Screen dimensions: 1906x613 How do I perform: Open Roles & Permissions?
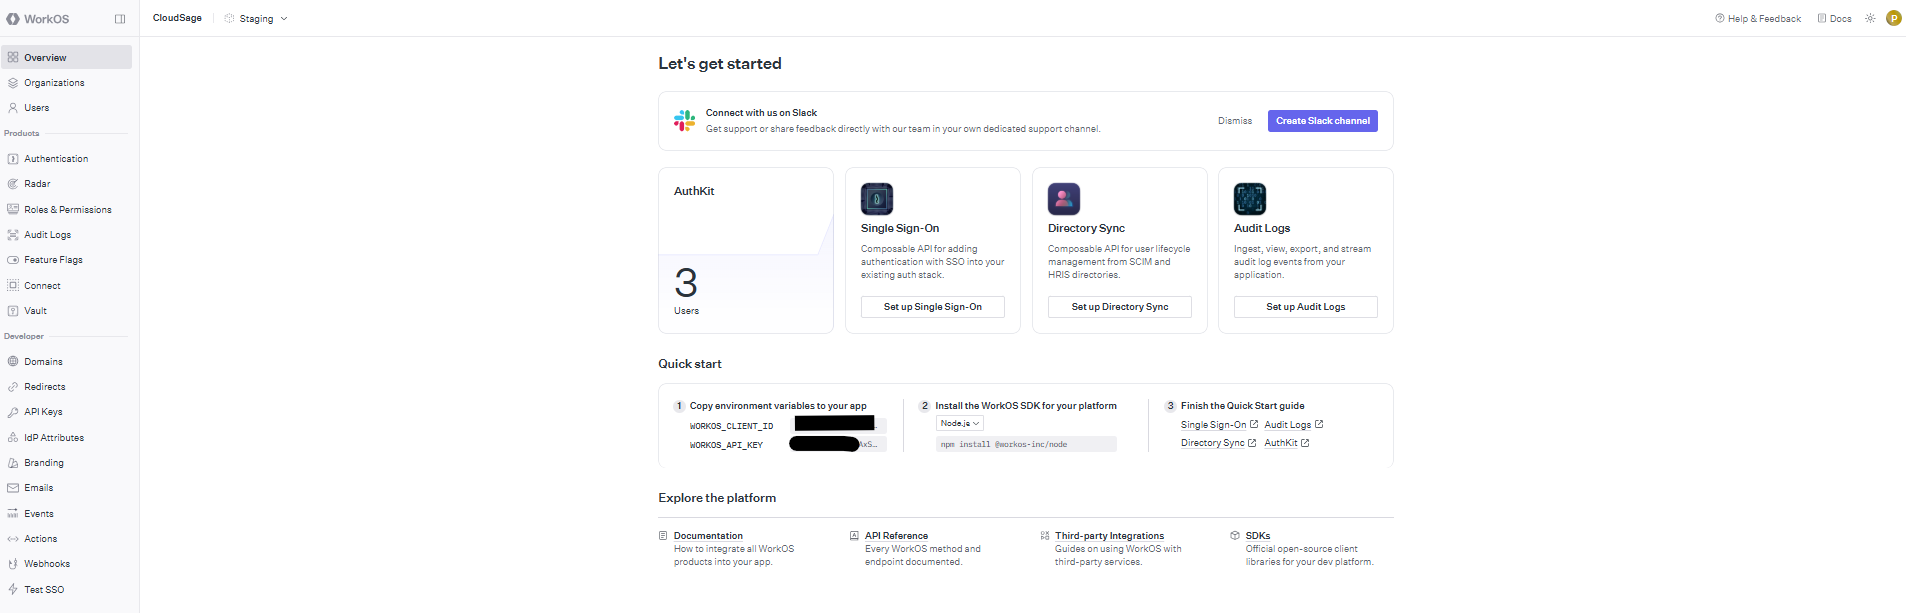click(x=66, y=210)
